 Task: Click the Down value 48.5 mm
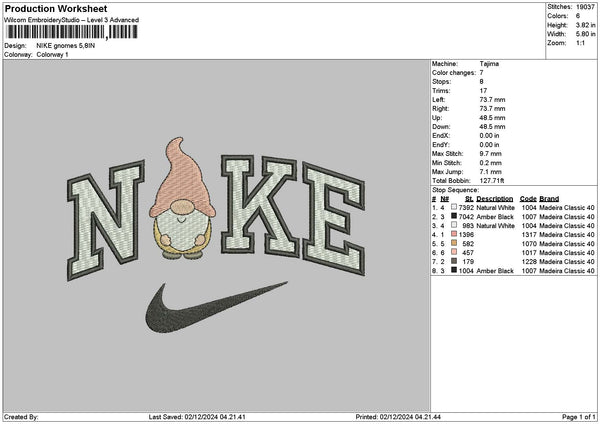(x=492, y=127)
